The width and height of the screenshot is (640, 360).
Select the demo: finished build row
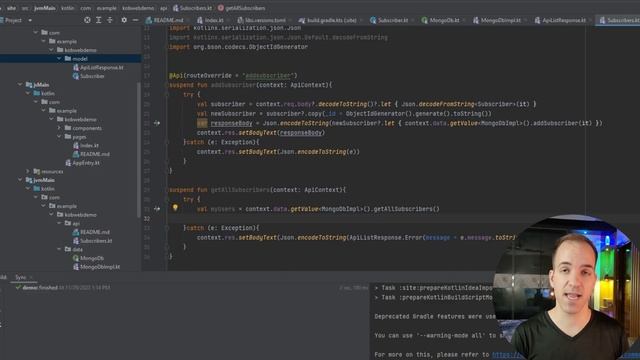pyautogui.click(x=184, y=287)
